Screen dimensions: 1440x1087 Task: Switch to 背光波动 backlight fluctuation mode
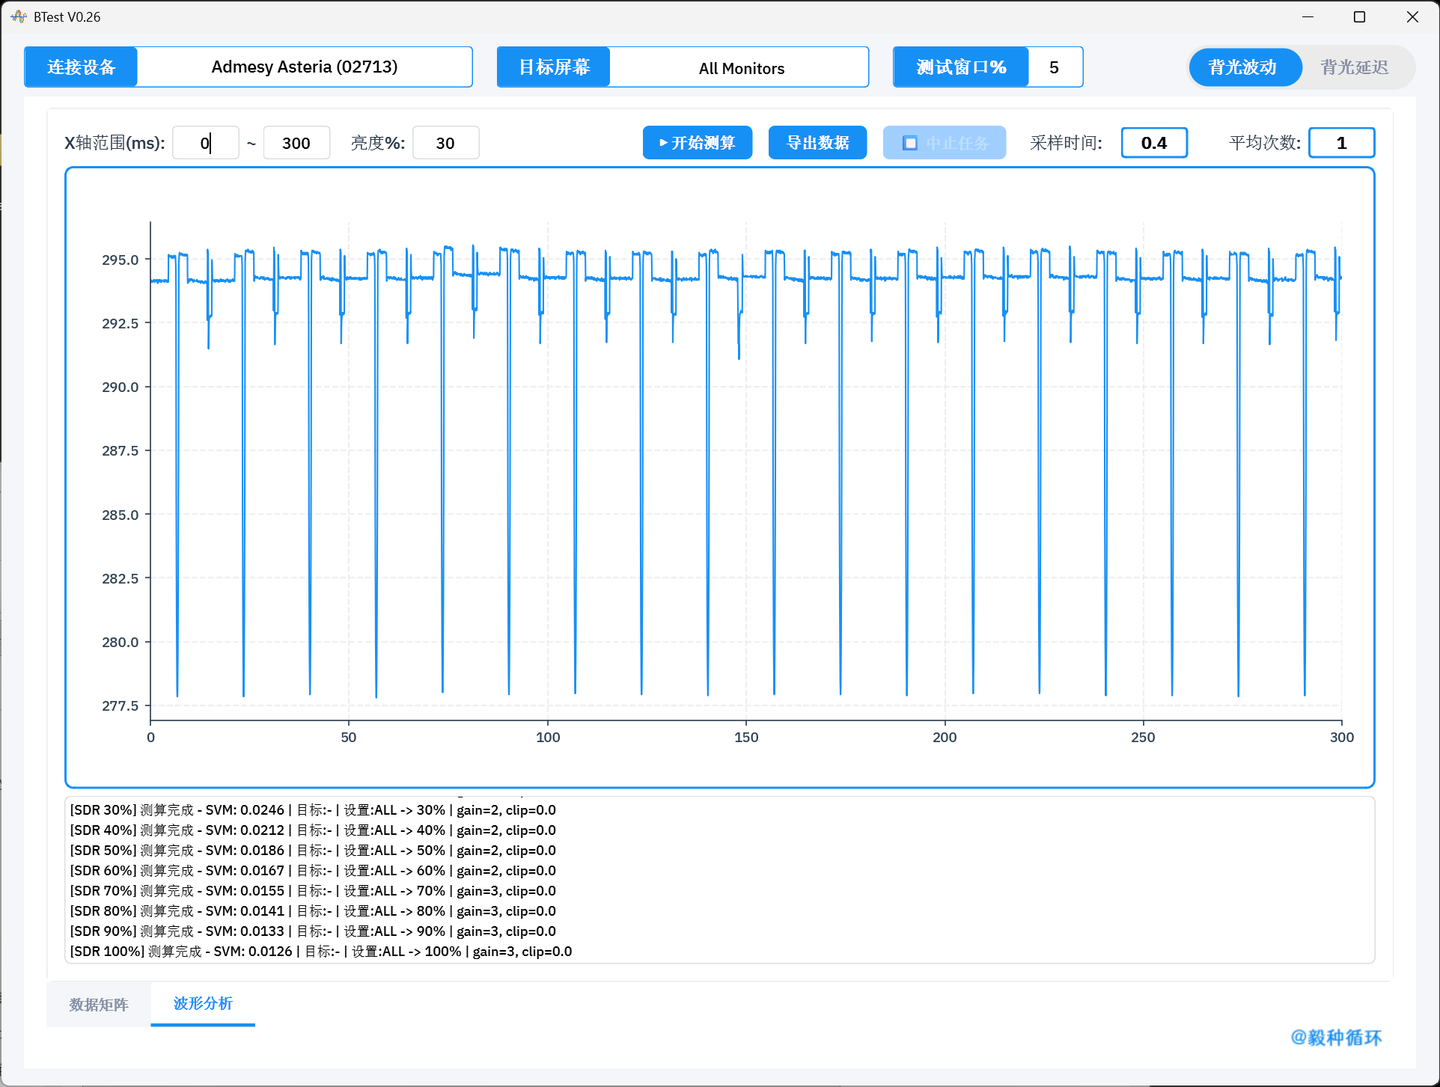[1245, 67]
